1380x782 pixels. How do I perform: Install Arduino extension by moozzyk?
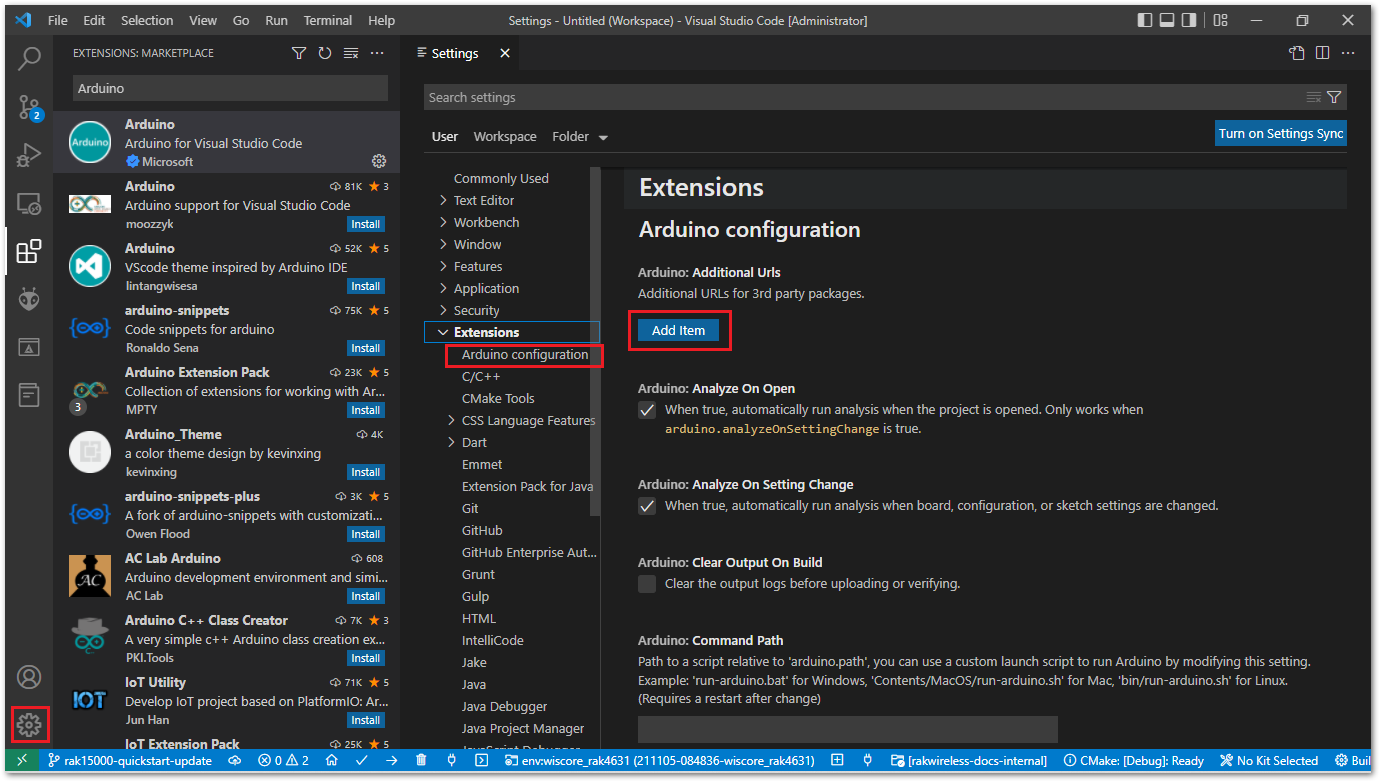pyautogui.click(x=366, y=224)
